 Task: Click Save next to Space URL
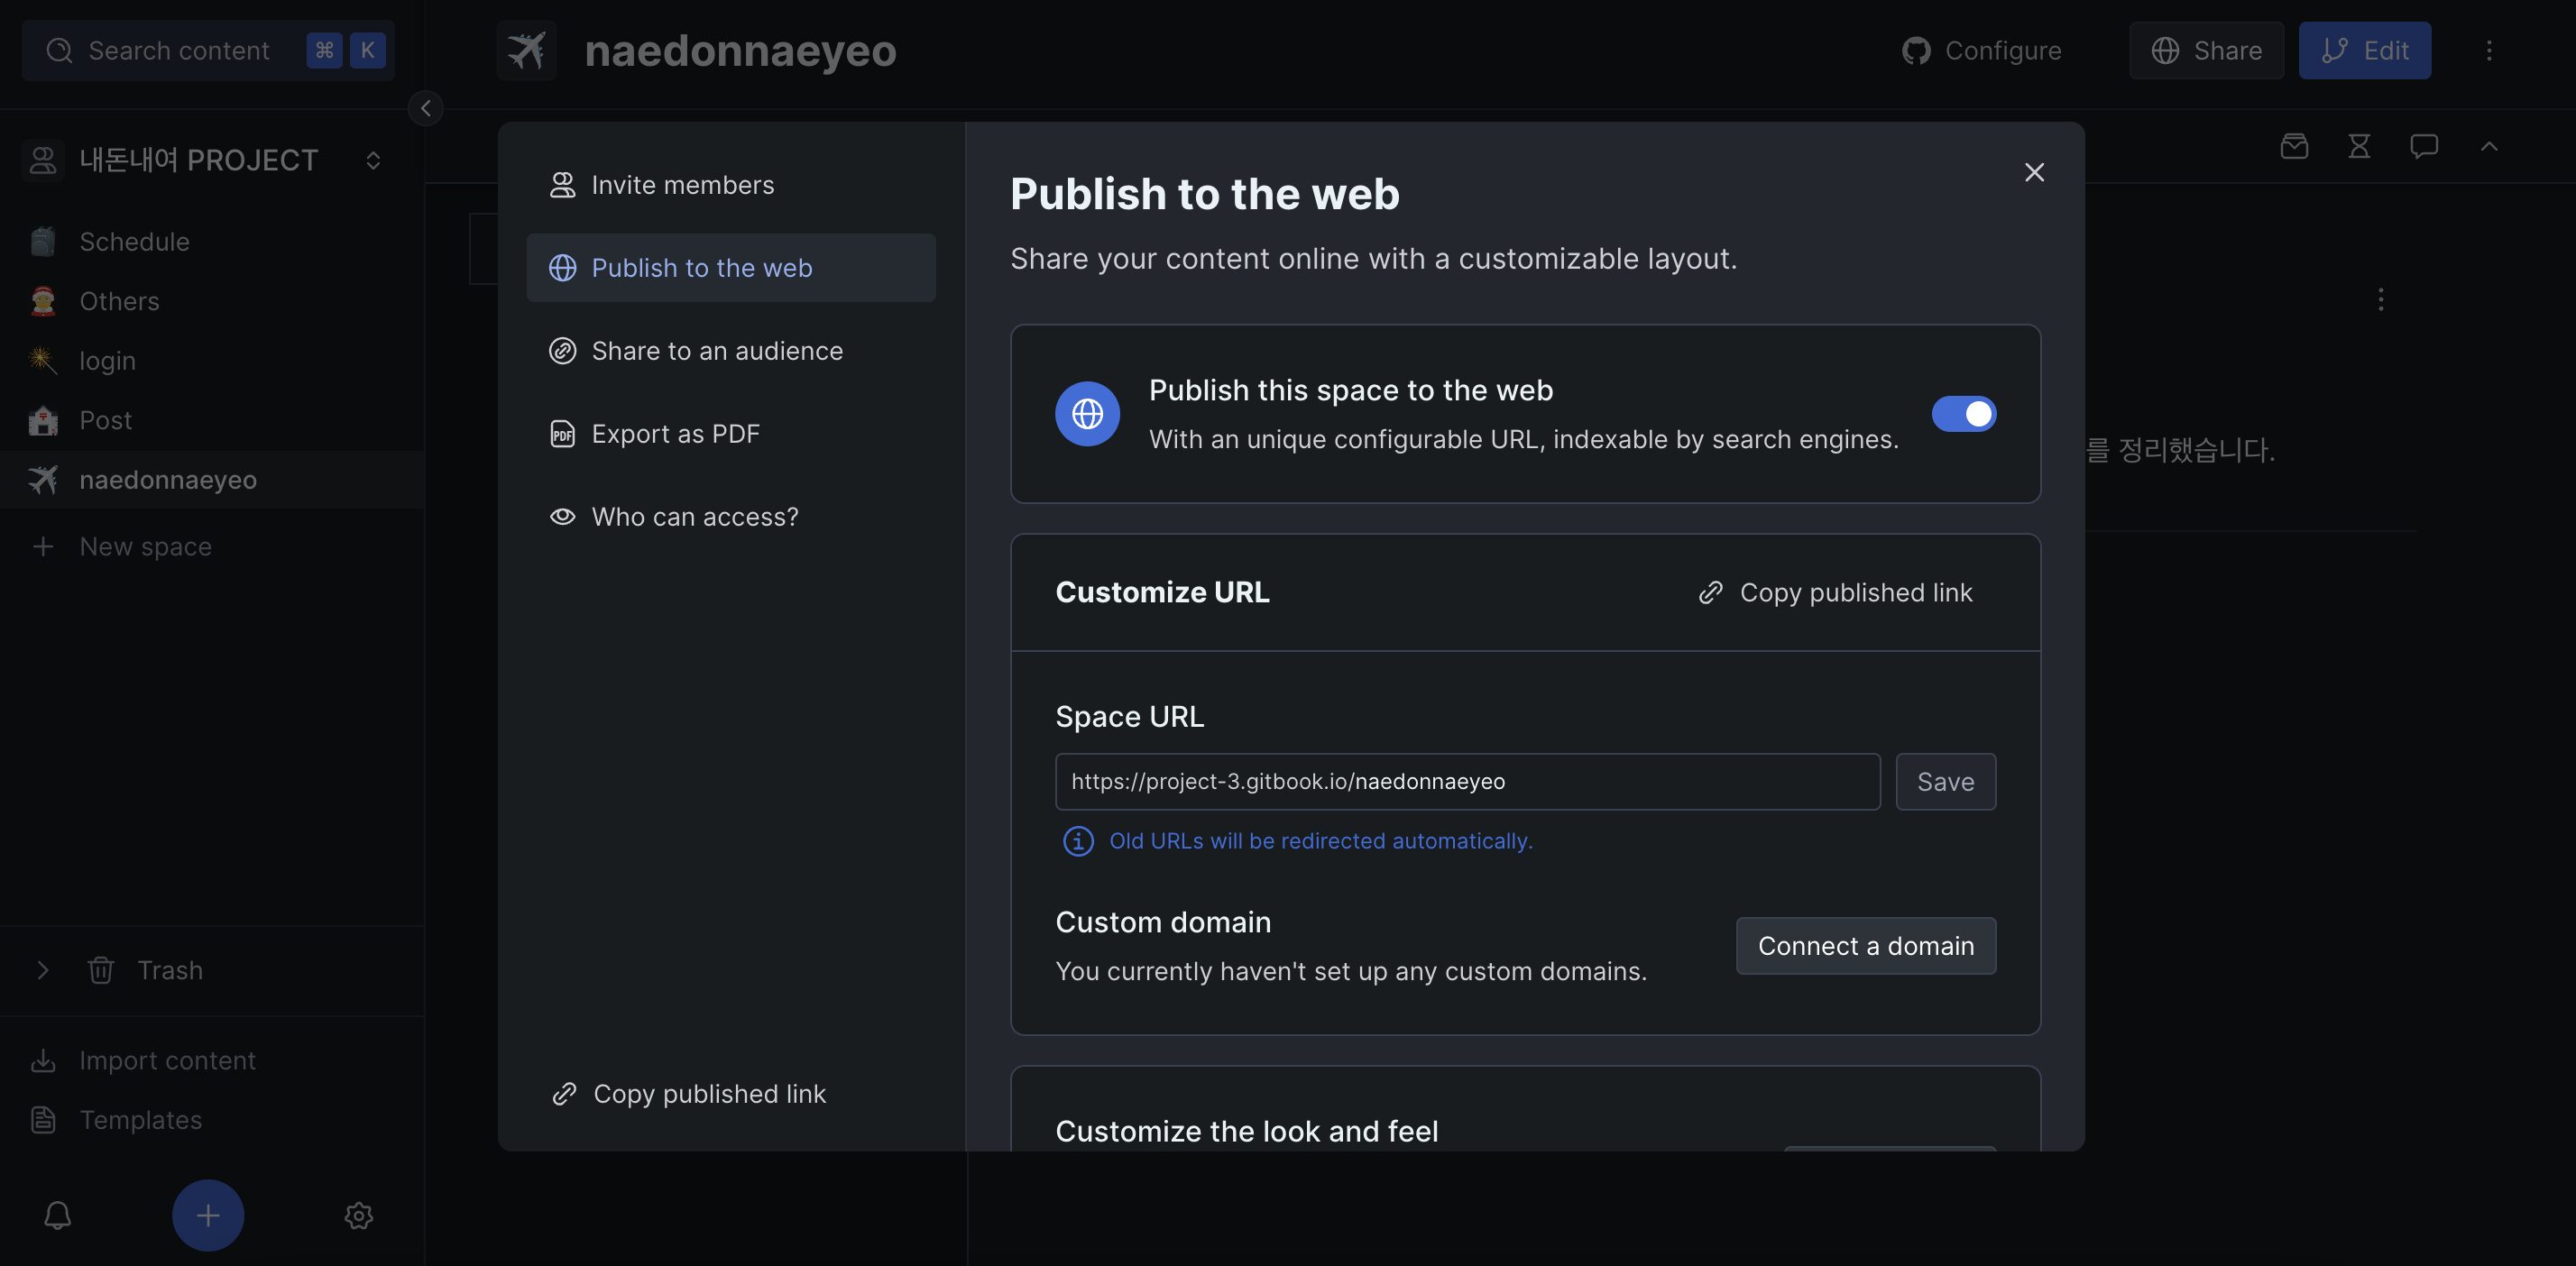[x=1945, y=782]
